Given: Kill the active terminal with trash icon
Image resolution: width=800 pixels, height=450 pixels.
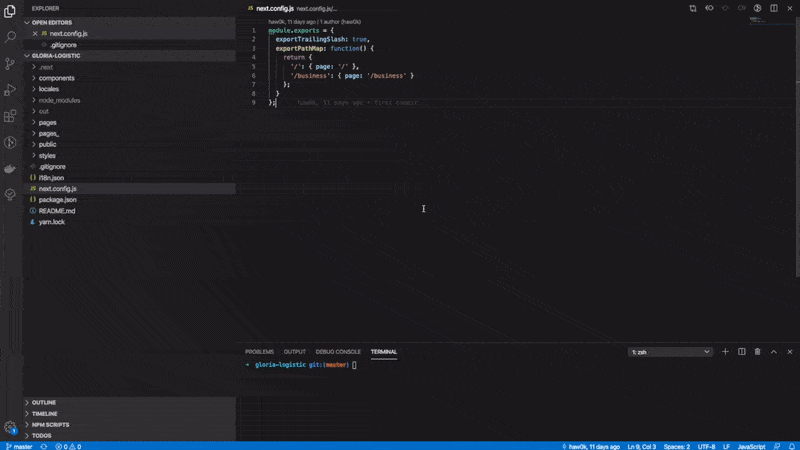Looking at the screenshot, I should click(757, 352).
